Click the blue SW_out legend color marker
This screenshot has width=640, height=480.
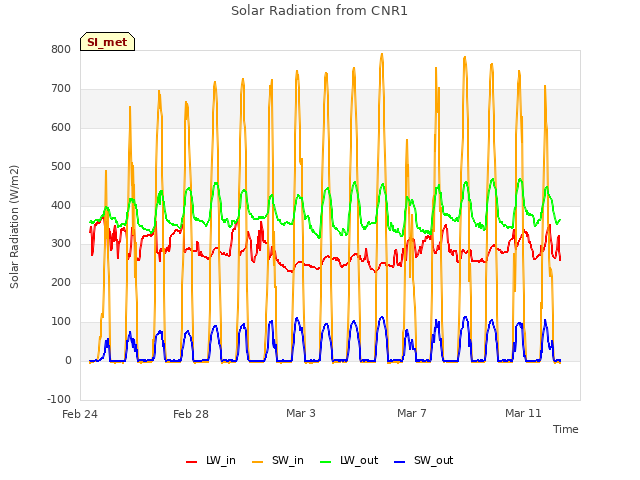[x=400, y=462]
